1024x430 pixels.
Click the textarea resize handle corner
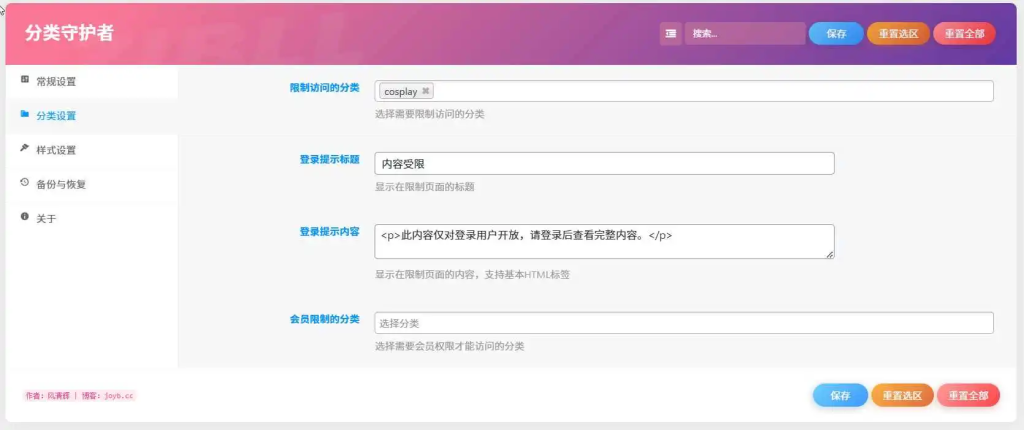point(829,255)
